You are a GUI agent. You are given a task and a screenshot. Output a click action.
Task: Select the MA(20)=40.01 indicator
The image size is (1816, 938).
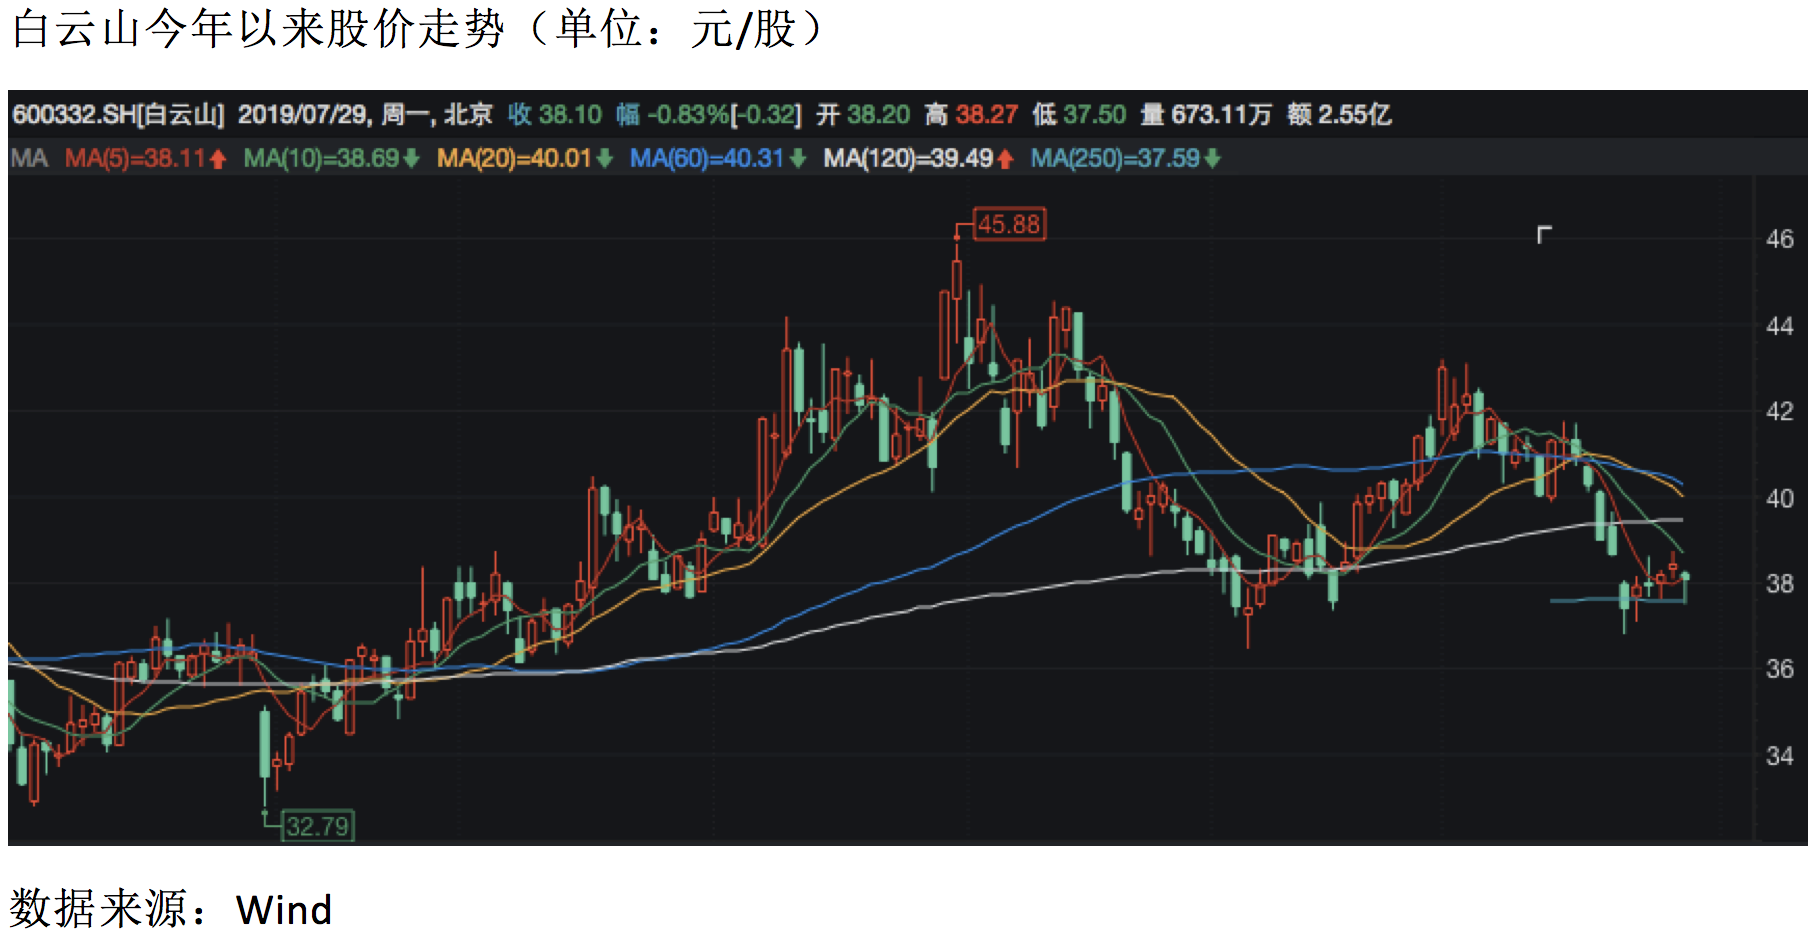(x=514, y=158)
